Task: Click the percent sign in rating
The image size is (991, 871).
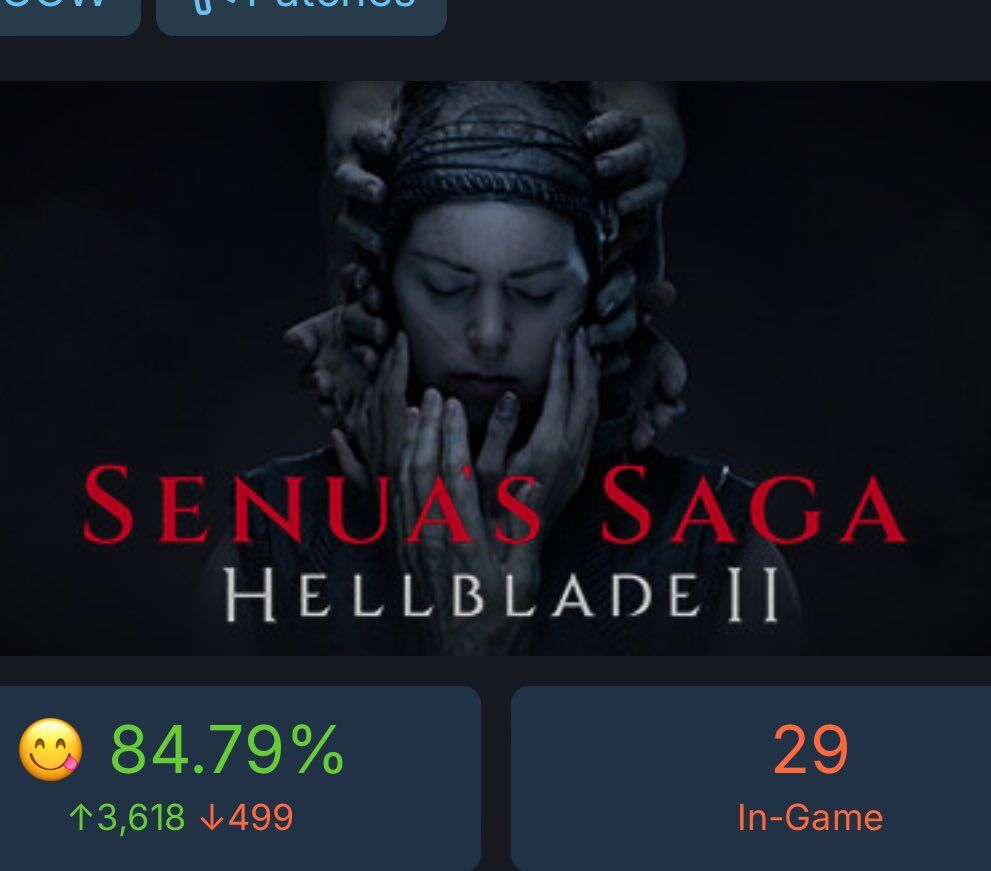Action: coord(317,750)
